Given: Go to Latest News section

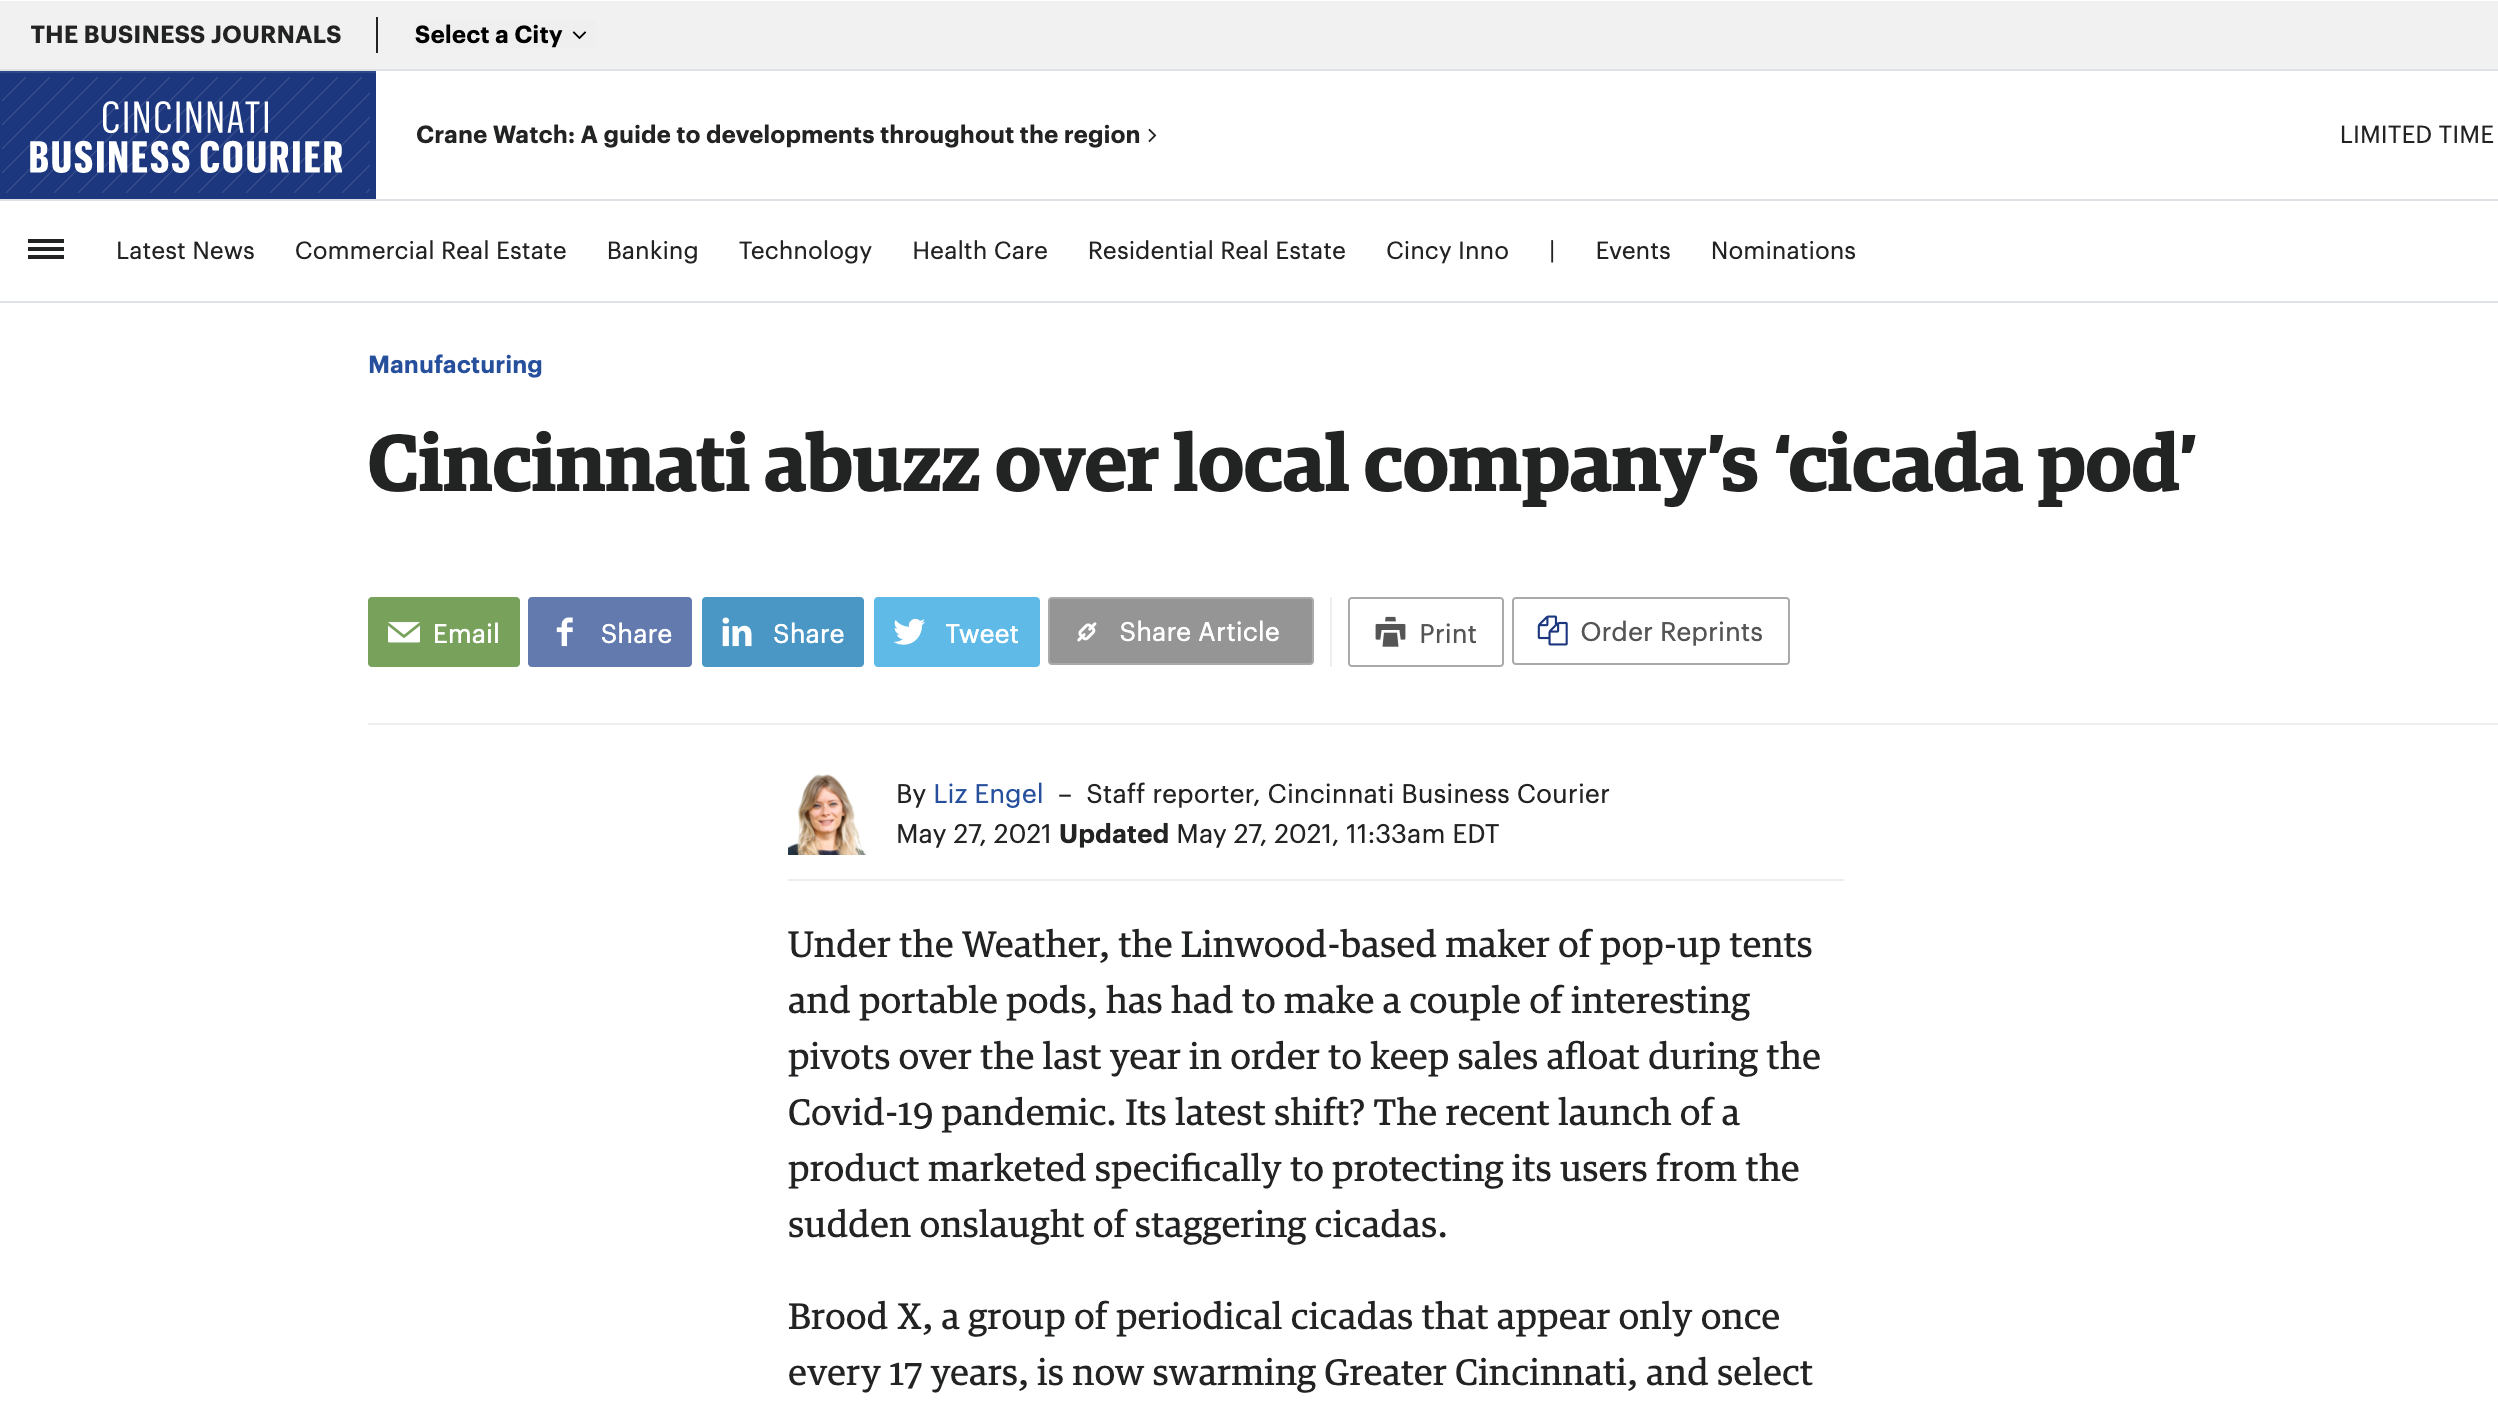Looking at the screenshot, I should coord(184,251).
